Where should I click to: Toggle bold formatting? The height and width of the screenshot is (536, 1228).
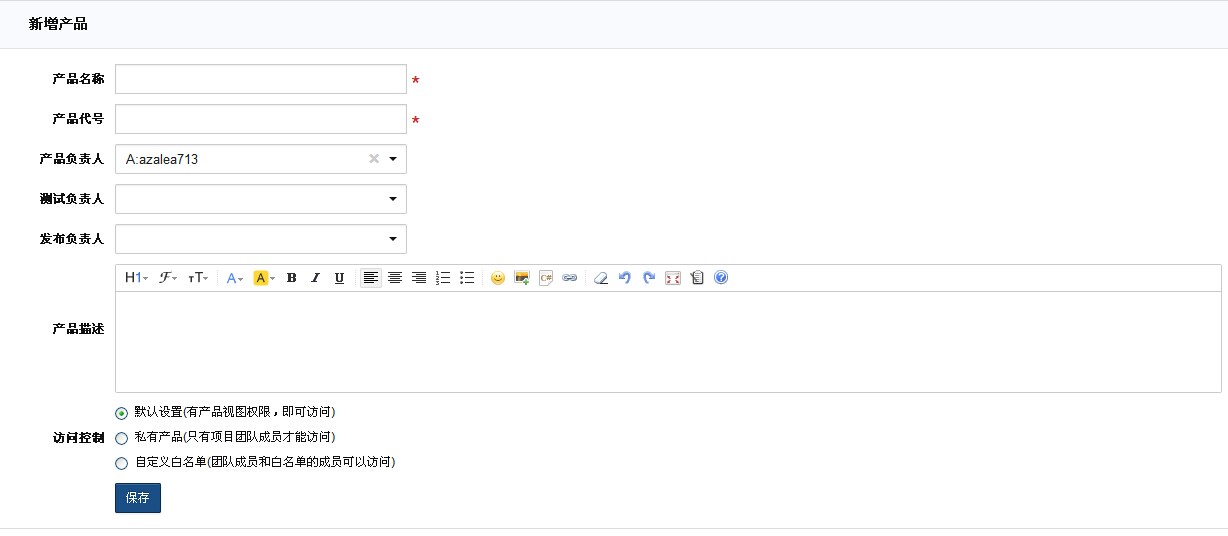click(291, 278)
